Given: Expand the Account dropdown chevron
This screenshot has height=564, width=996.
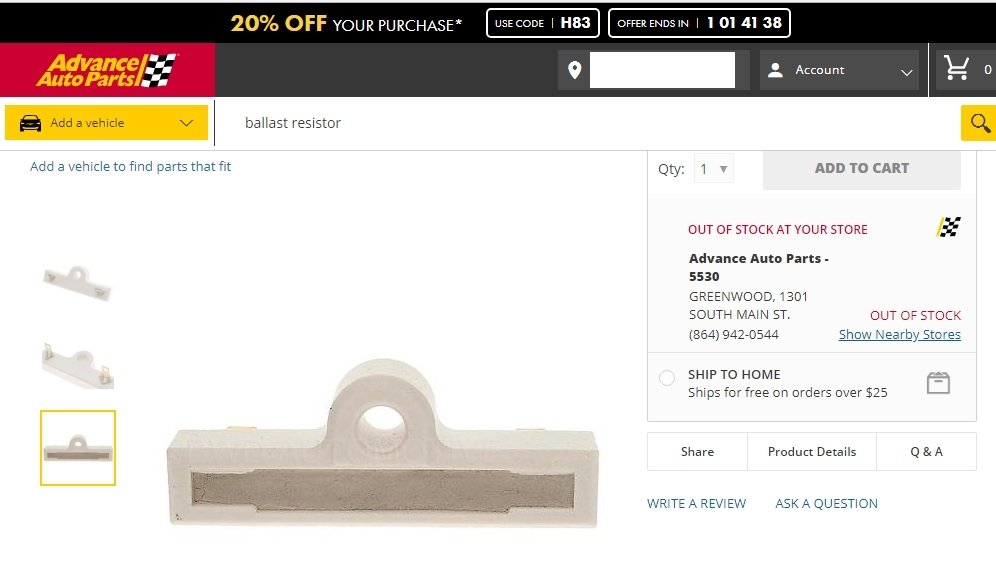Looking at the screenshot, I should pos(906,72).
